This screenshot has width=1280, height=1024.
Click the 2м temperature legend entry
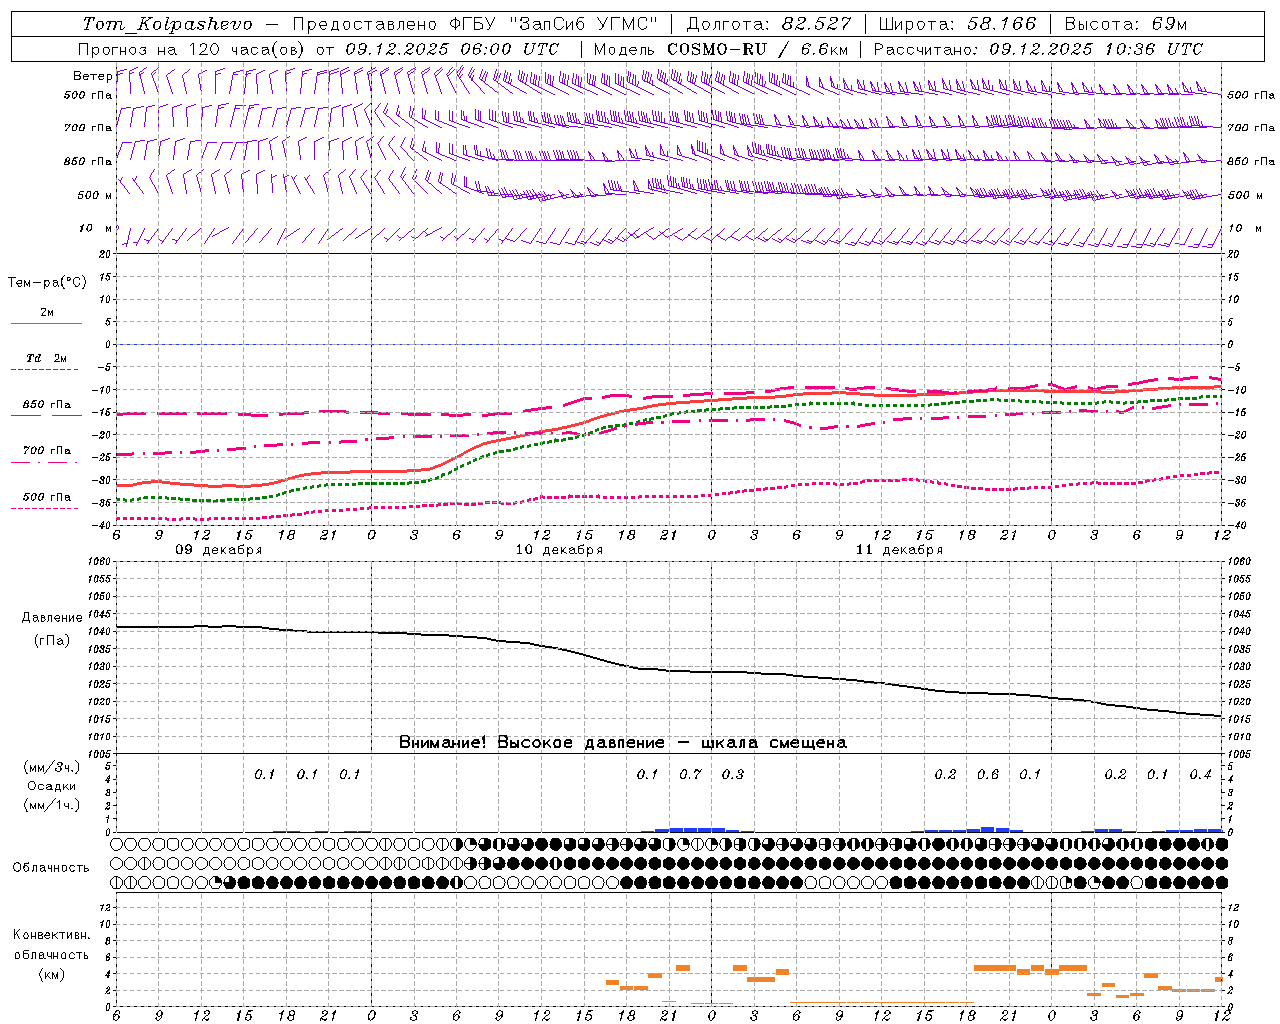click(46, 312)
